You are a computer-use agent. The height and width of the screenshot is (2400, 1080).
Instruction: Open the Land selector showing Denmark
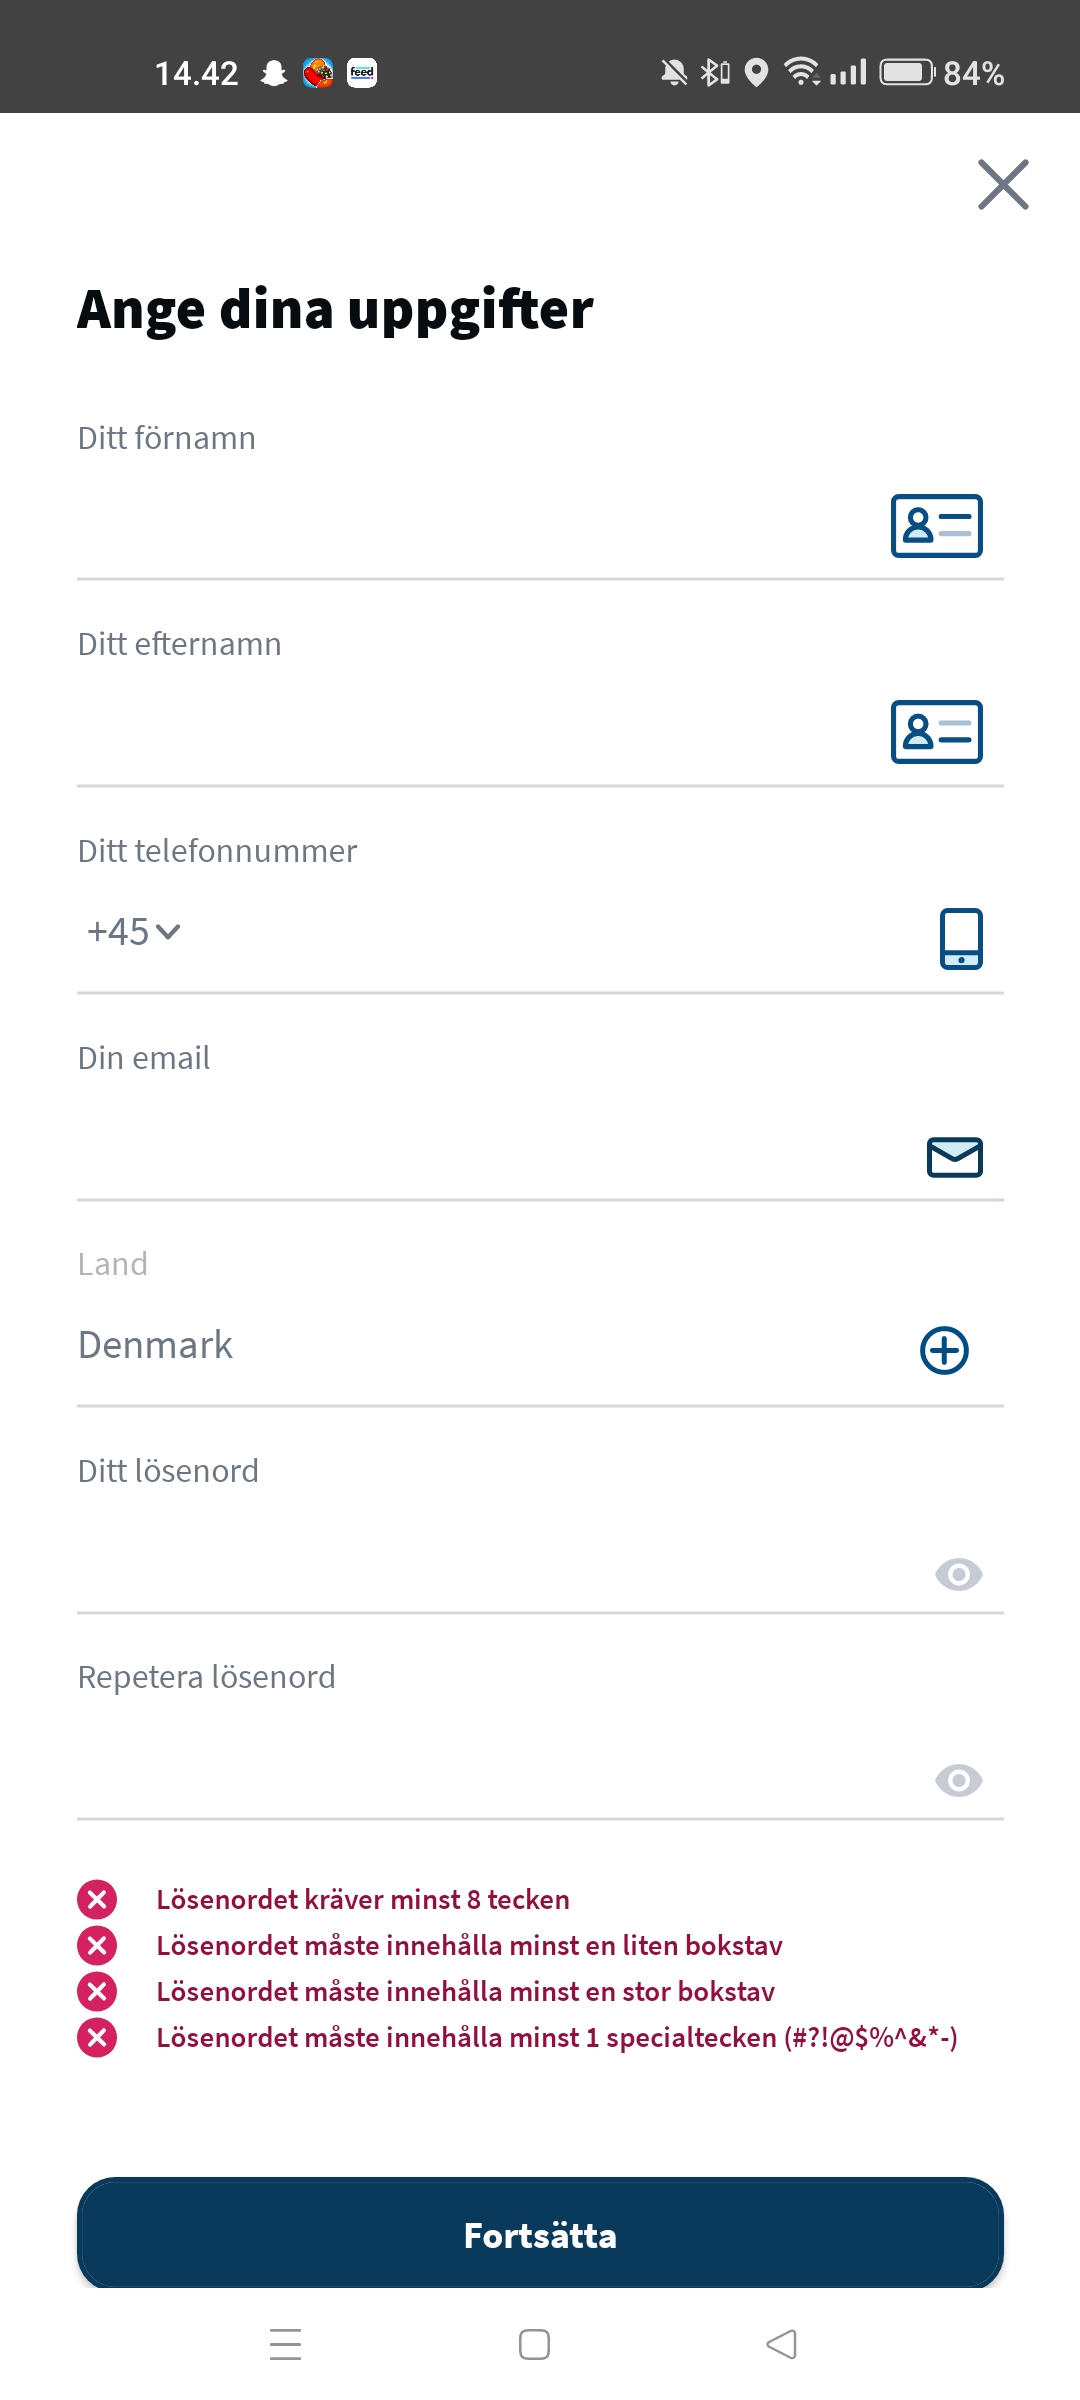click(480, 1346)
